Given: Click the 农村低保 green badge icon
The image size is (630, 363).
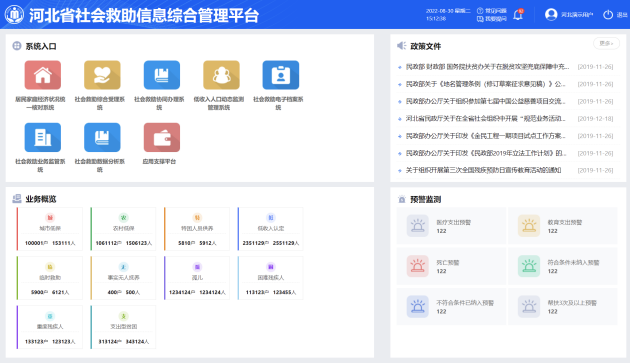Looking at the screenshot, I should click(123, 217).
